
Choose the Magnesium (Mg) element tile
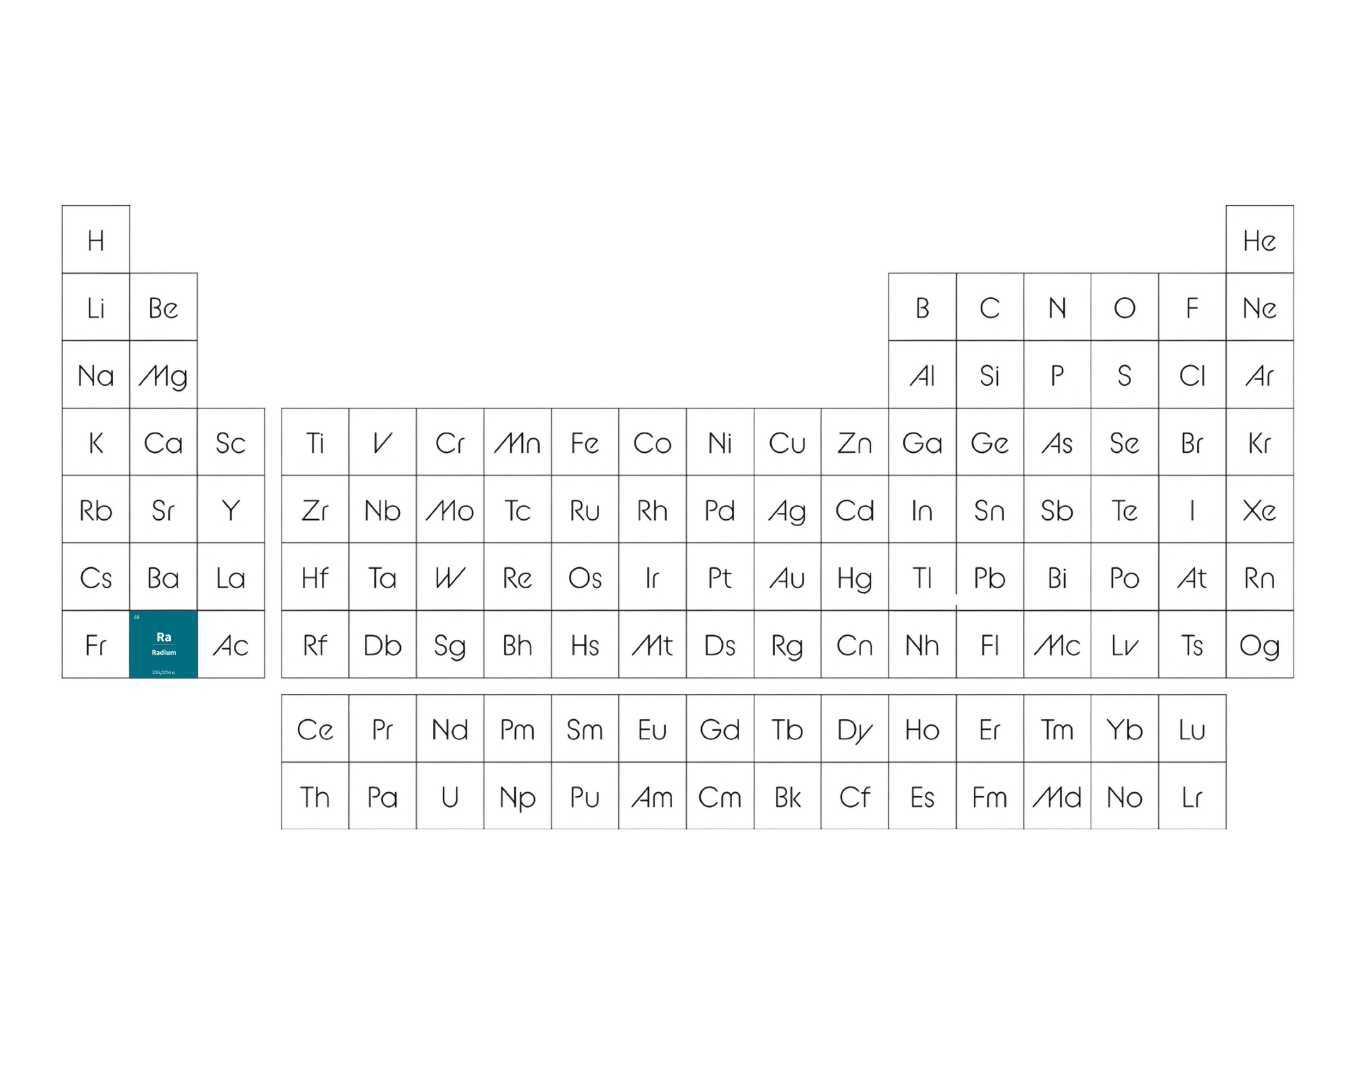point(164,375)
